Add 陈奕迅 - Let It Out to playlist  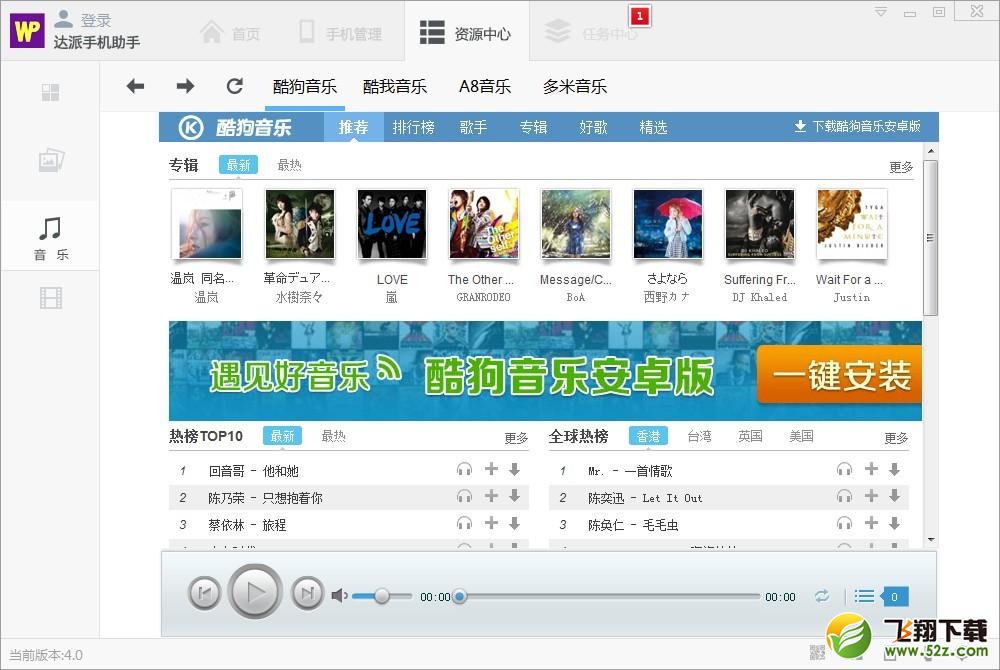coord(871,496)
